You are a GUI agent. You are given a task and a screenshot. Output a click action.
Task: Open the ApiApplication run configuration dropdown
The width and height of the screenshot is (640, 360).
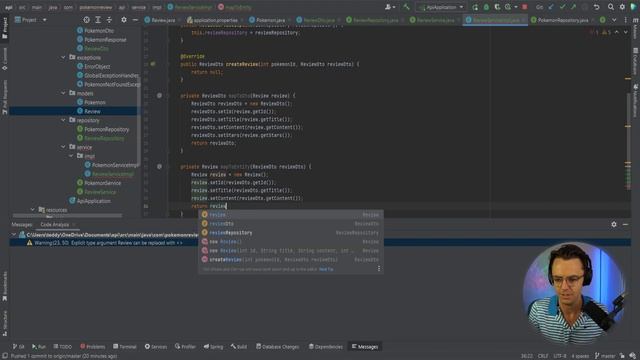441,7
